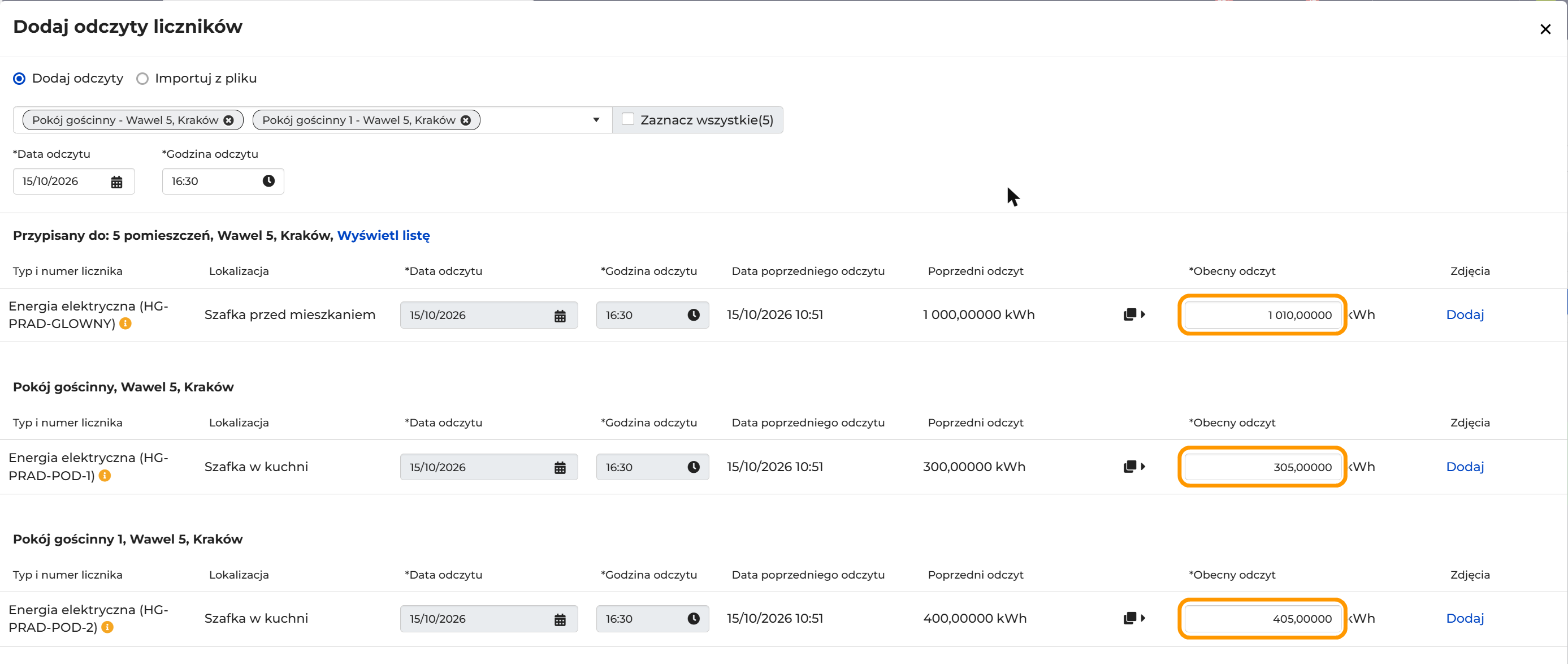Click location text 'Szafka przed mieszkaniem'
This screenshot has width=1568, height=664.
[x=290, y=315]
